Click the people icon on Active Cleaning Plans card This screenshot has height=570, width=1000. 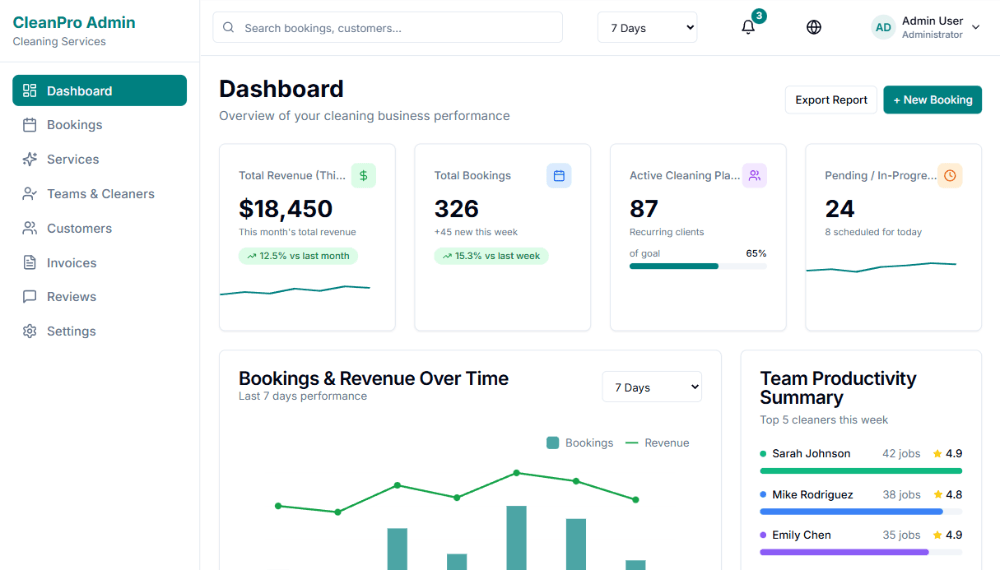pos(754,175)
